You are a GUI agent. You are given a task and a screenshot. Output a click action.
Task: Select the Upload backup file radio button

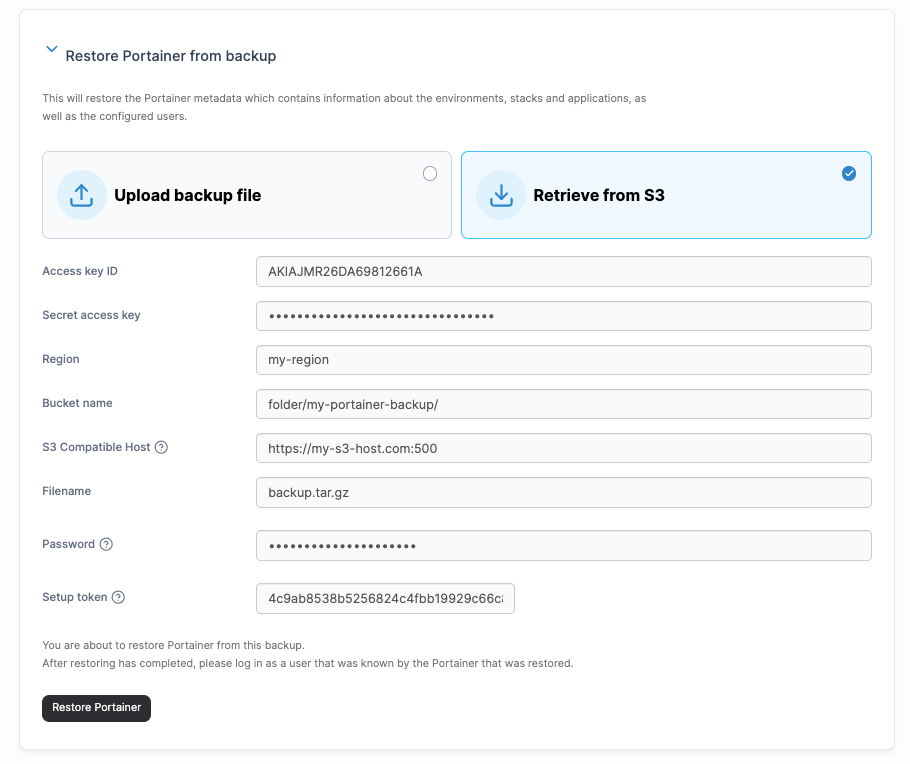coord(429,174)
